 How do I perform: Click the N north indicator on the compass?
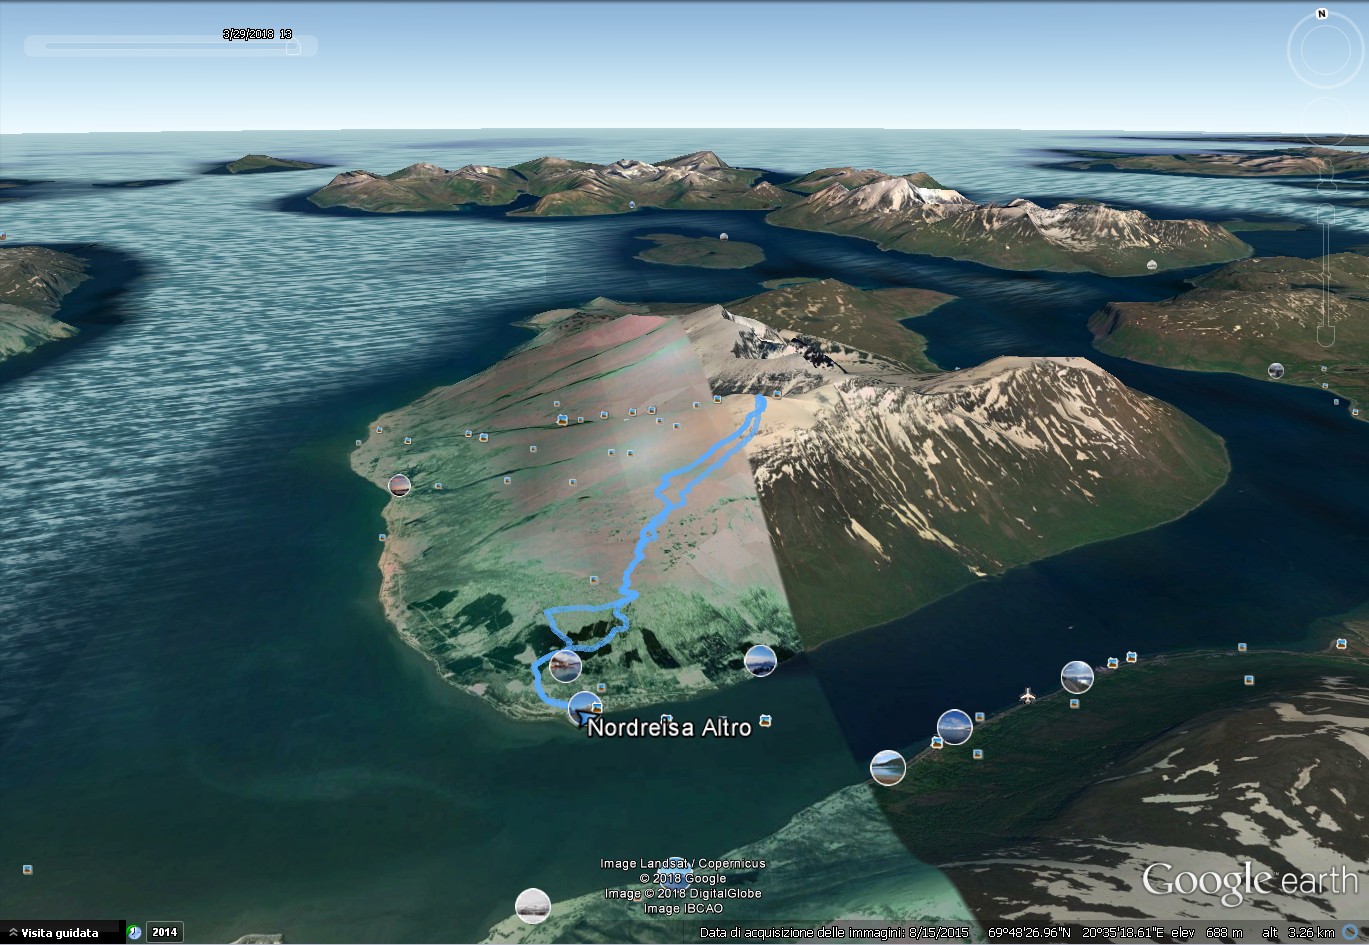click(x=1322, y=14)
